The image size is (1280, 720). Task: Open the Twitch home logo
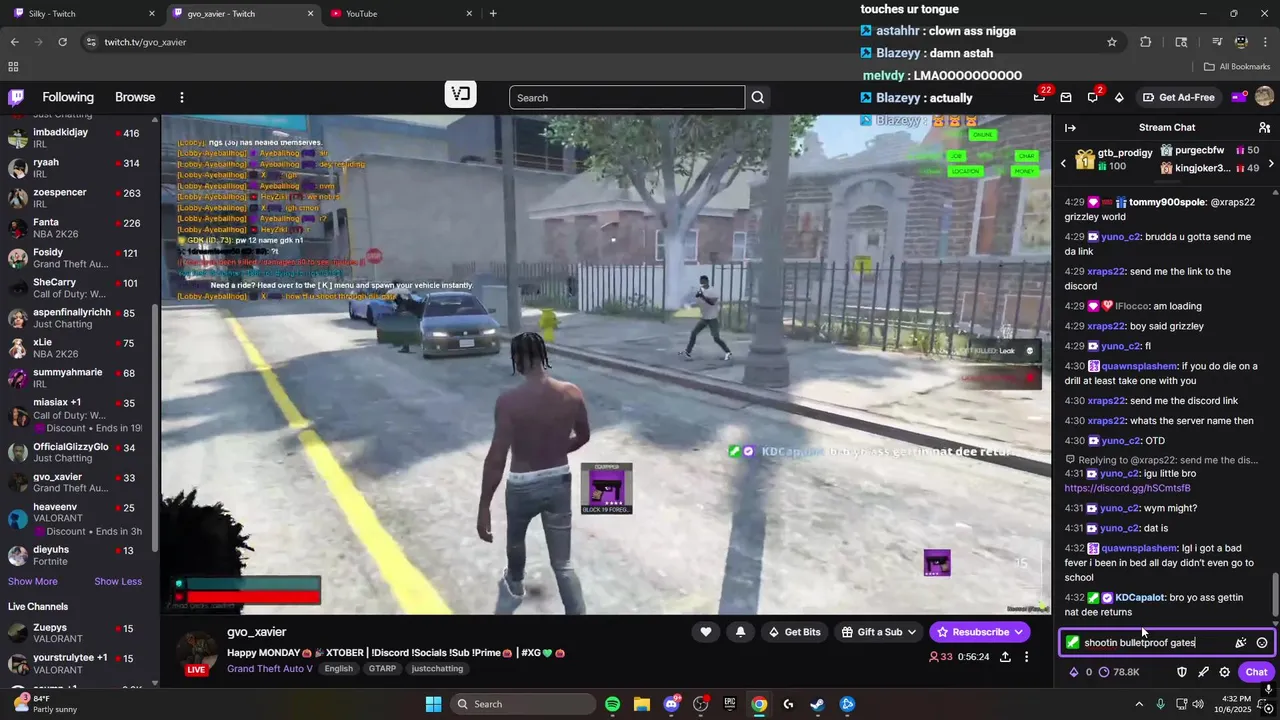[x=16, y=97]
